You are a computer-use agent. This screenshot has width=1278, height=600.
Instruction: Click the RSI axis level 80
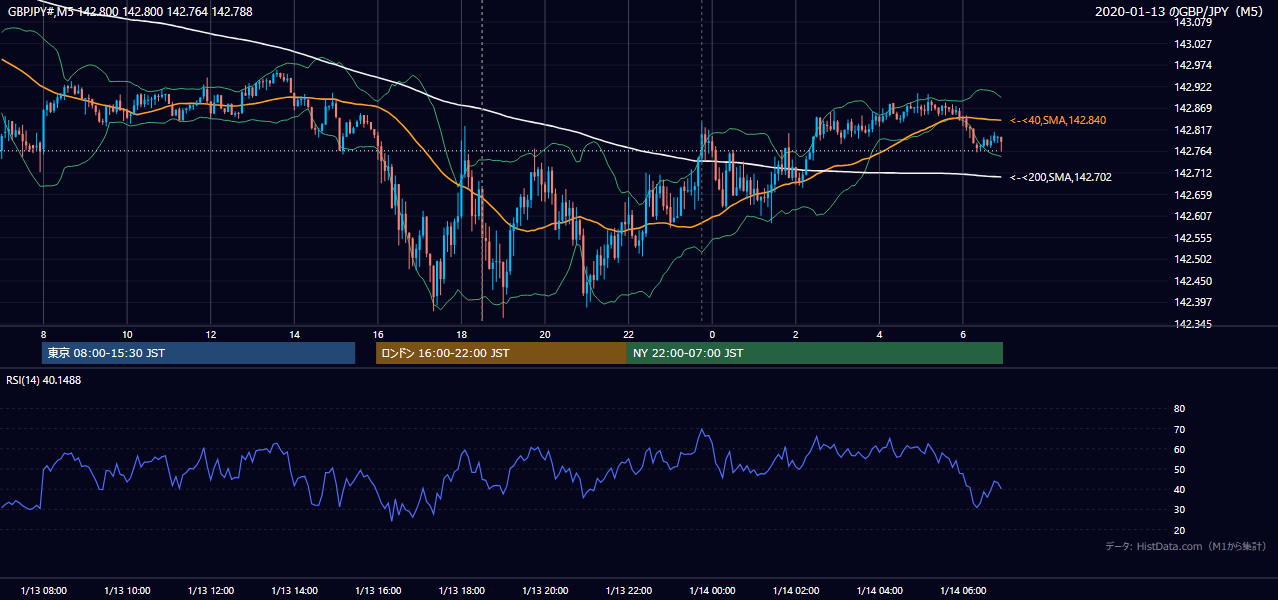1179,409
